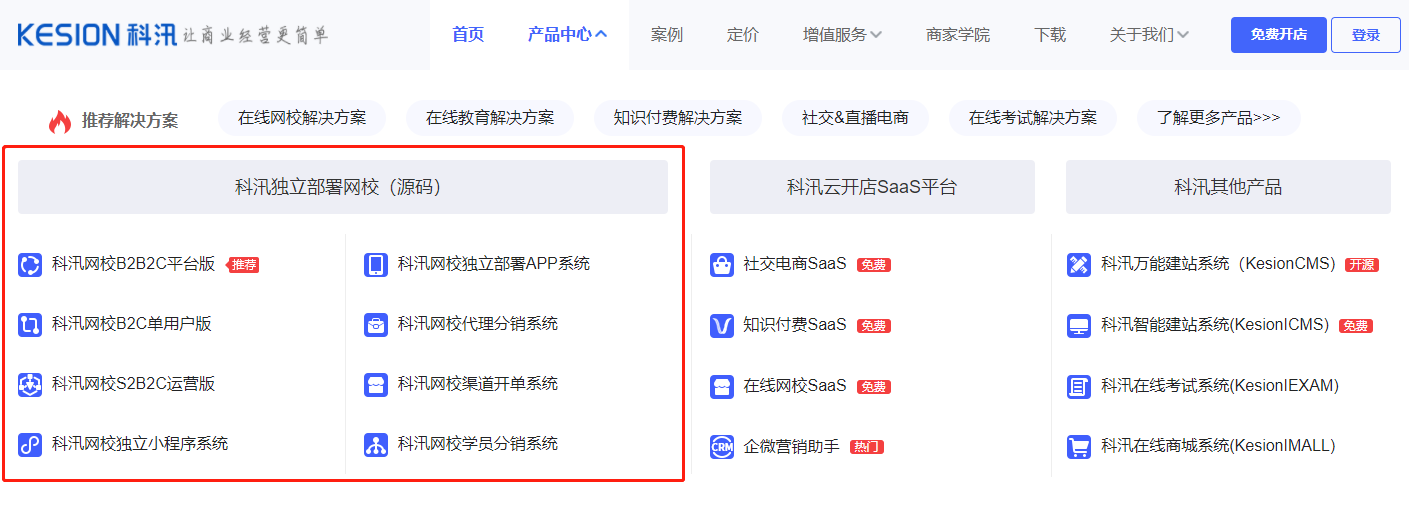
Task: Click the CRM icon for 企微营销助手
Action: point(722,447)
